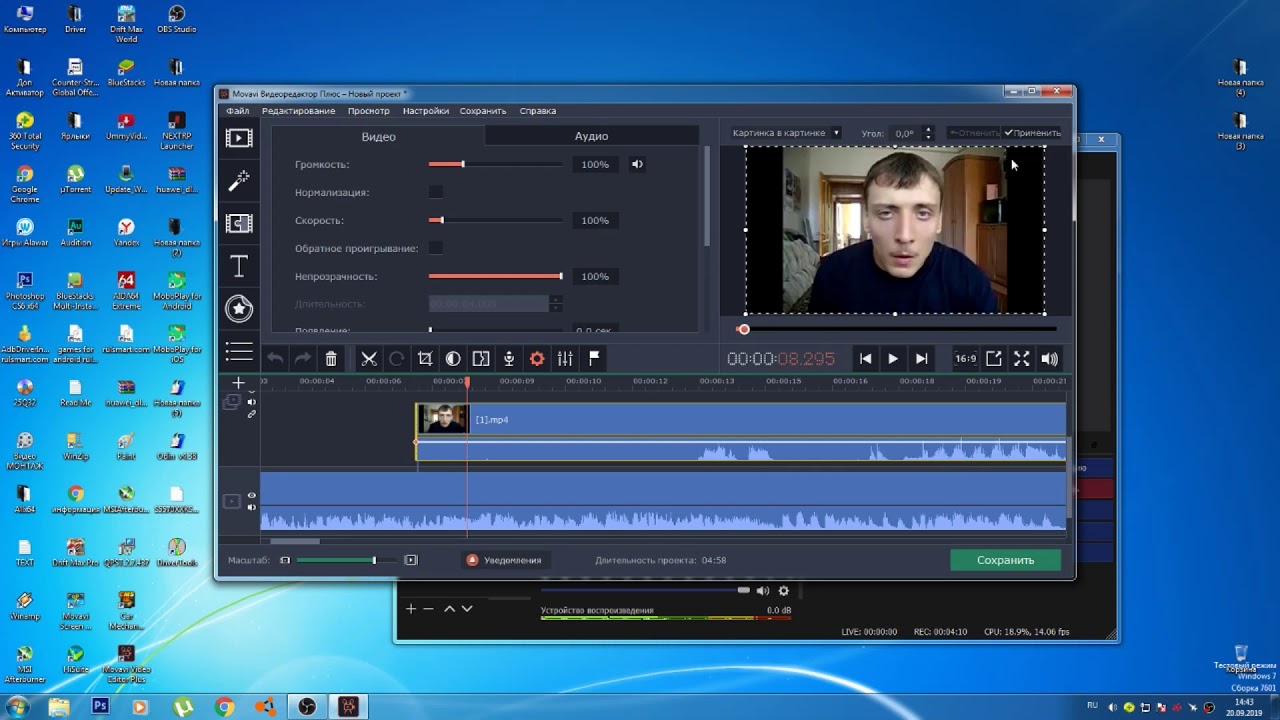Skip to next frame button
Viewport: 1280px width, 720px height.
[921, 358]
